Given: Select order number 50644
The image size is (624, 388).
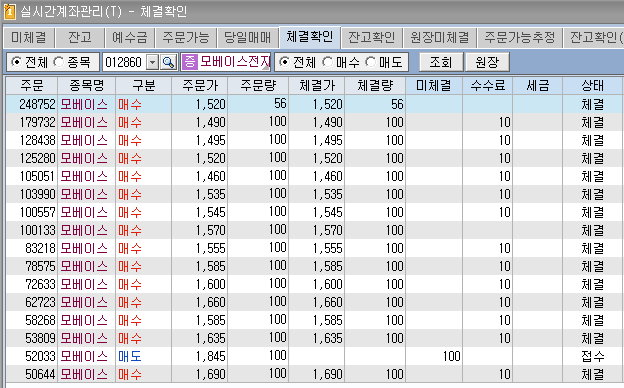Looking at the screenshot, I should coord(40,374).
